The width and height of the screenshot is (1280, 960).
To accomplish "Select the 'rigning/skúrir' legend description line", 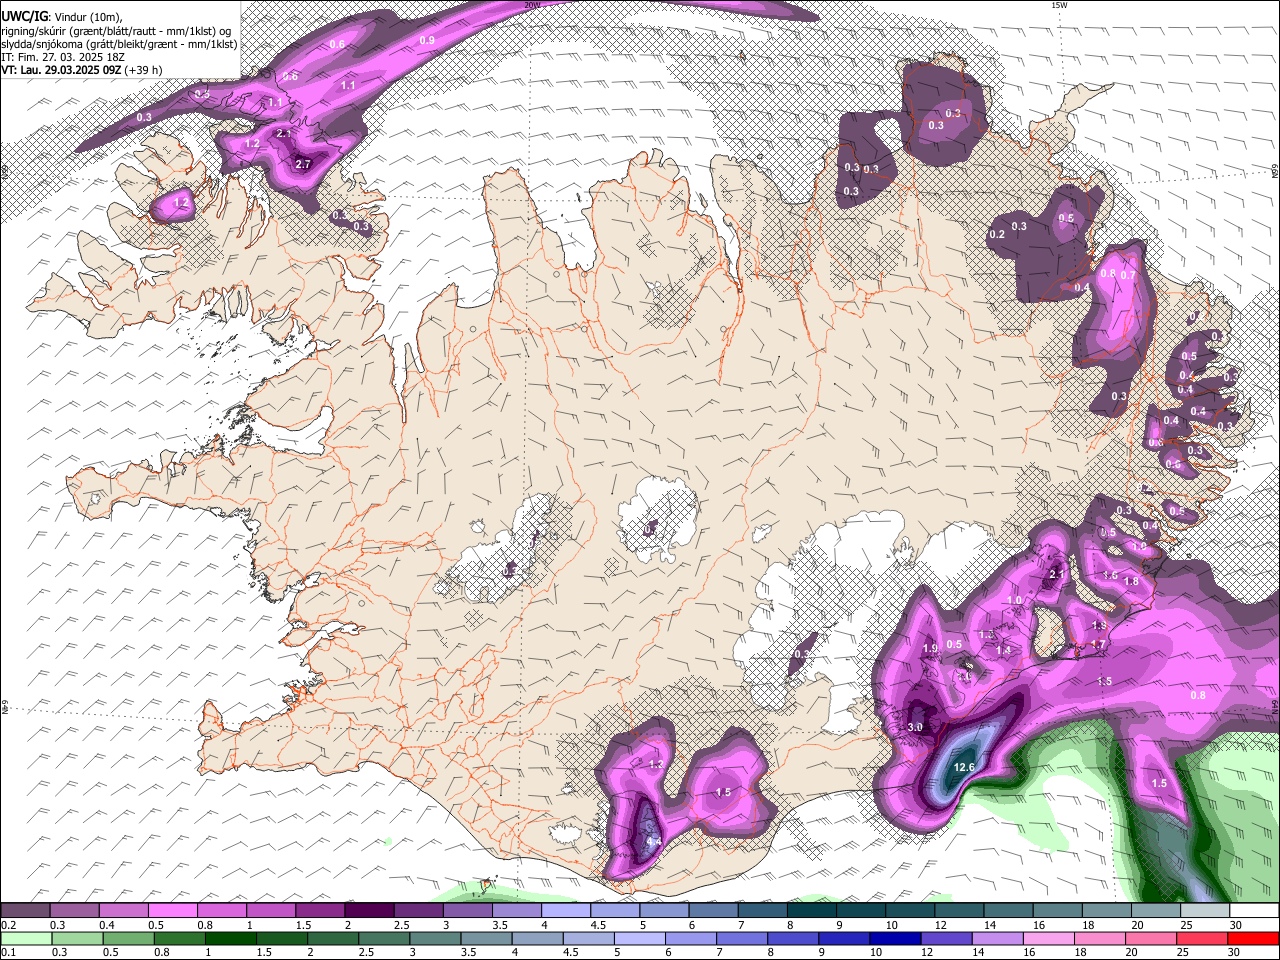I will (116, 31).
